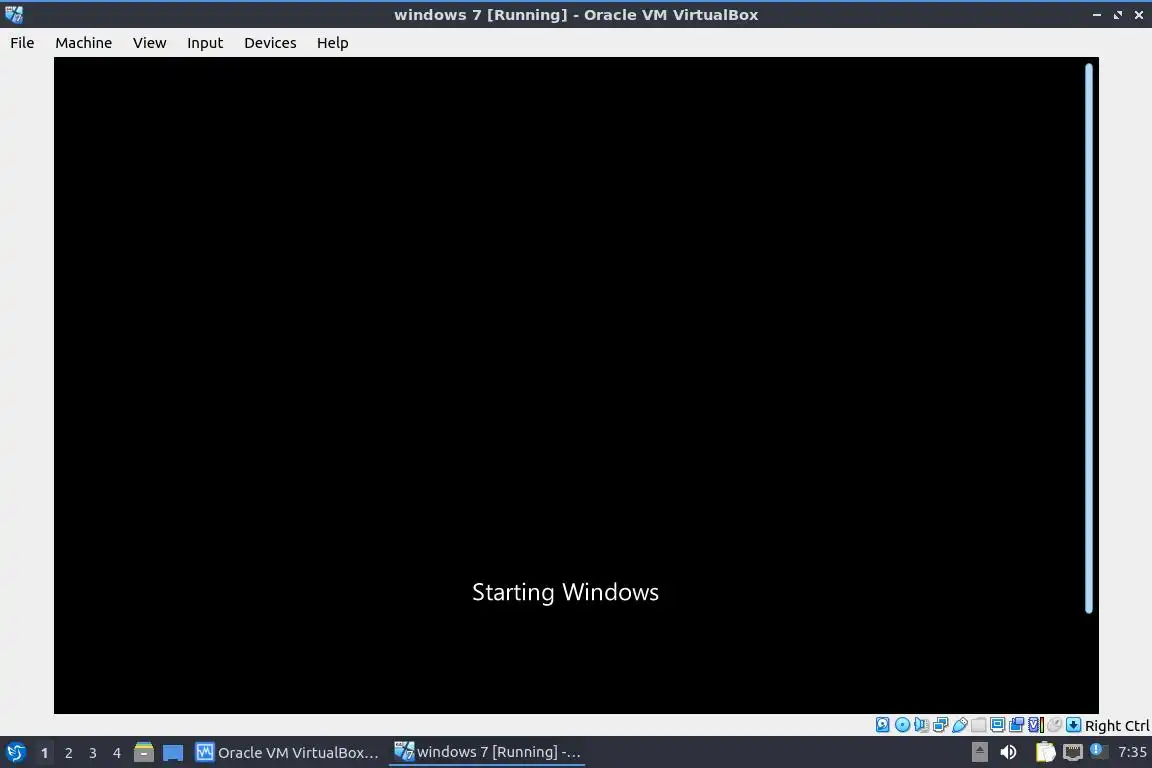
Task: Switch to workspace 4
Action: (117, 753)
